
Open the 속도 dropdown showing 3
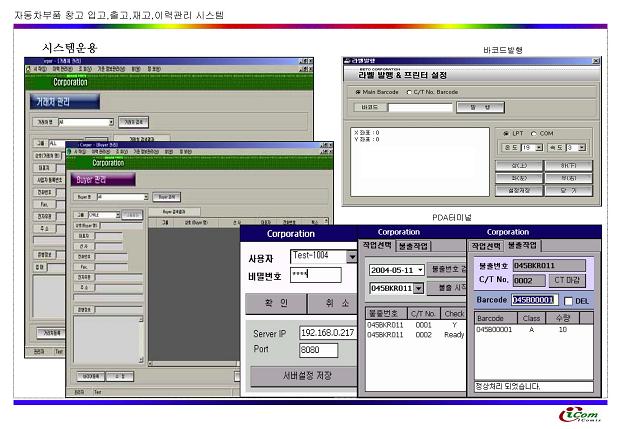[581, 147]
